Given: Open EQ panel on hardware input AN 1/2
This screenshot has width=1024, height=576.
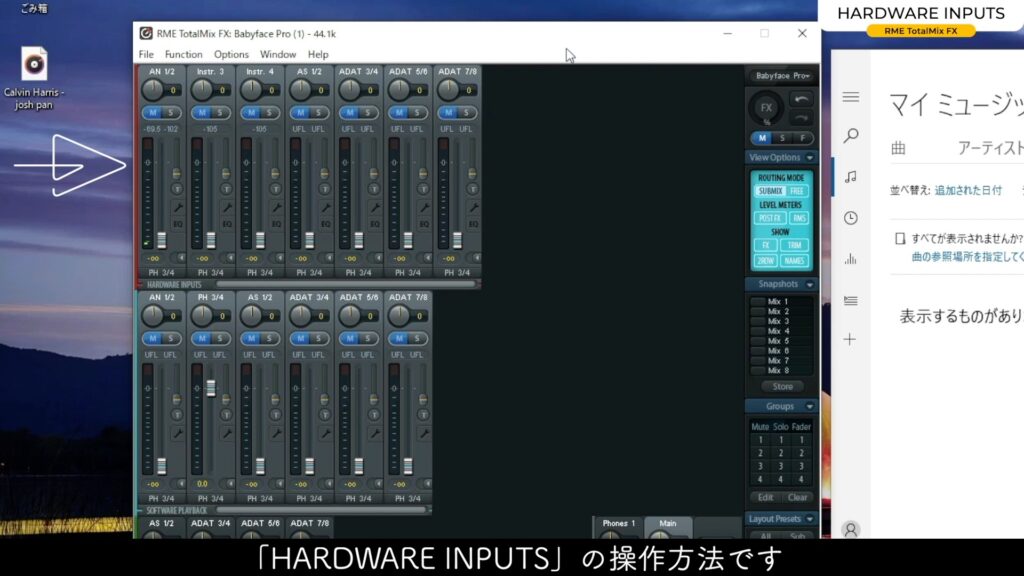Looking at the screenshot, I should point(177,224).
